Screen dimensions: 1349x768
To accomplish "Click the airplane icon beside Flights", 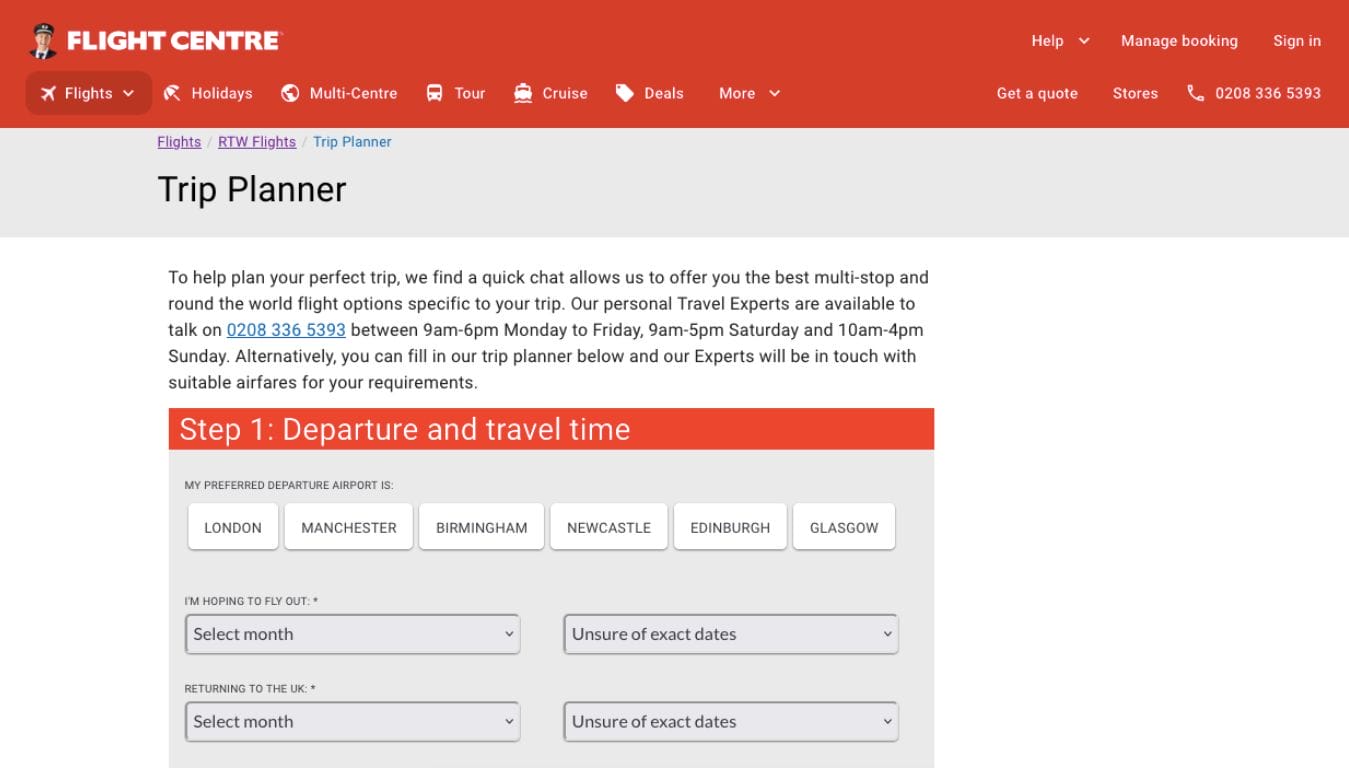I will (x=48, y=93).
